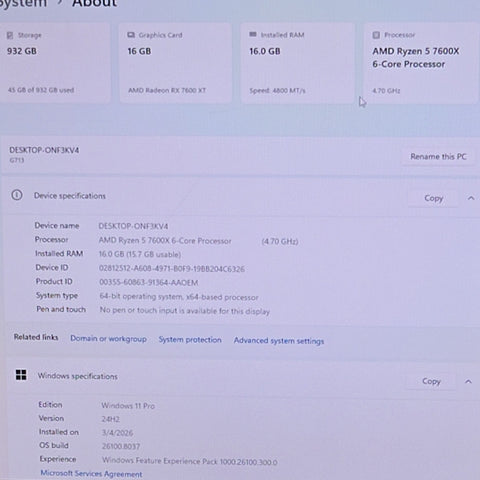The width and height of the screenshot is (480, 480).
Task: Select the AMD Ryzen 5 7600X processor value
Action: click(165, 241)
